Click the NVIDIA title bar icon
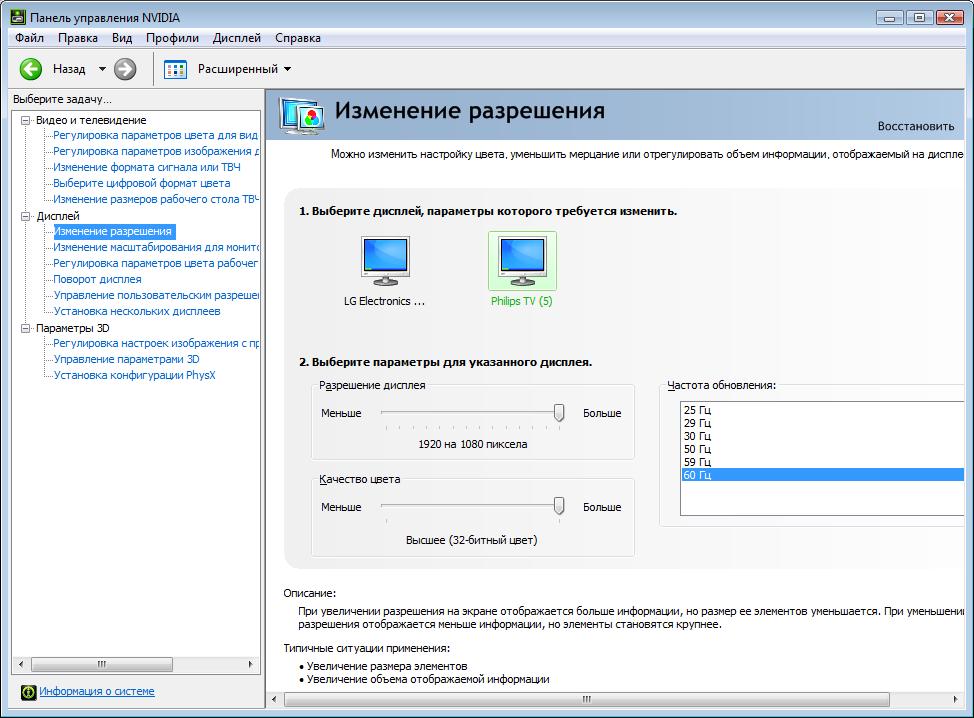 [x=18, y=17]
